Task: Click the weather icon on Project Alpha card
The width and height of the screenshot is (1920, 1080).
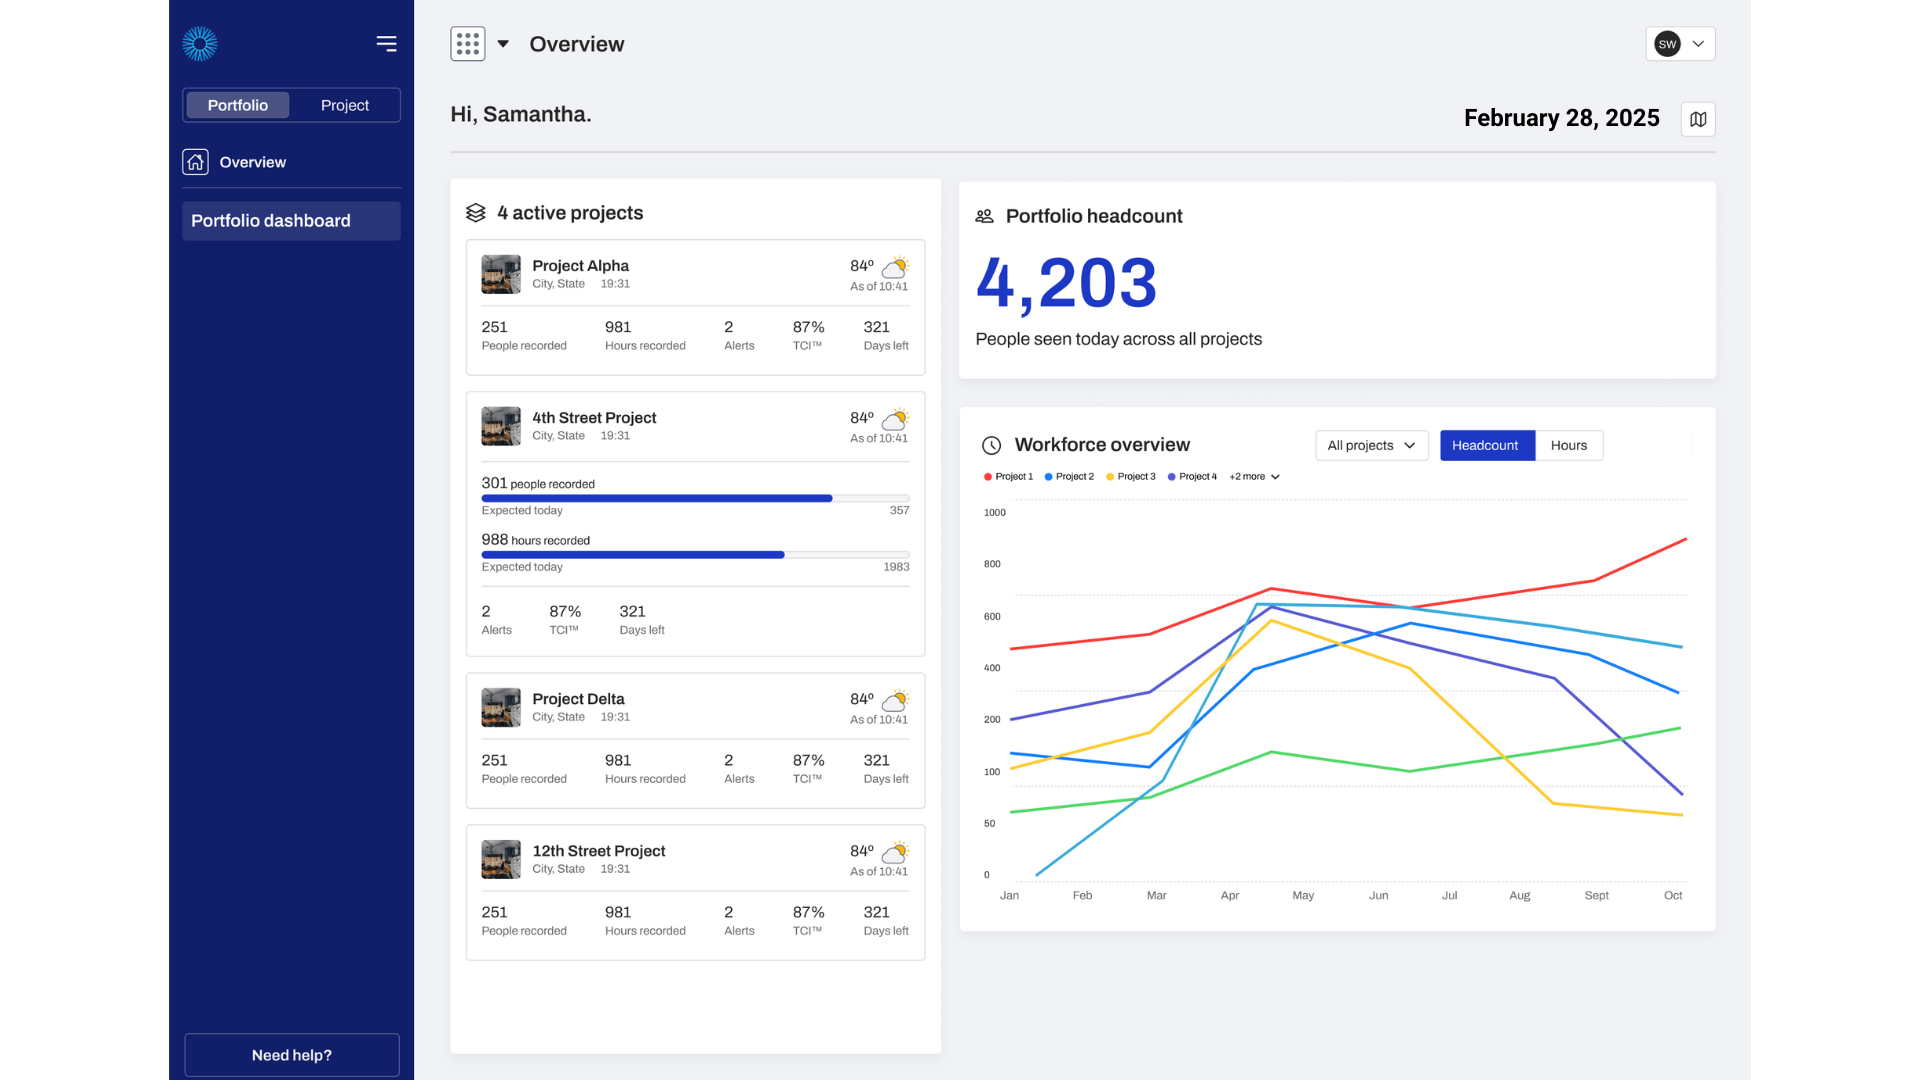Action: (x=893, y=268)
